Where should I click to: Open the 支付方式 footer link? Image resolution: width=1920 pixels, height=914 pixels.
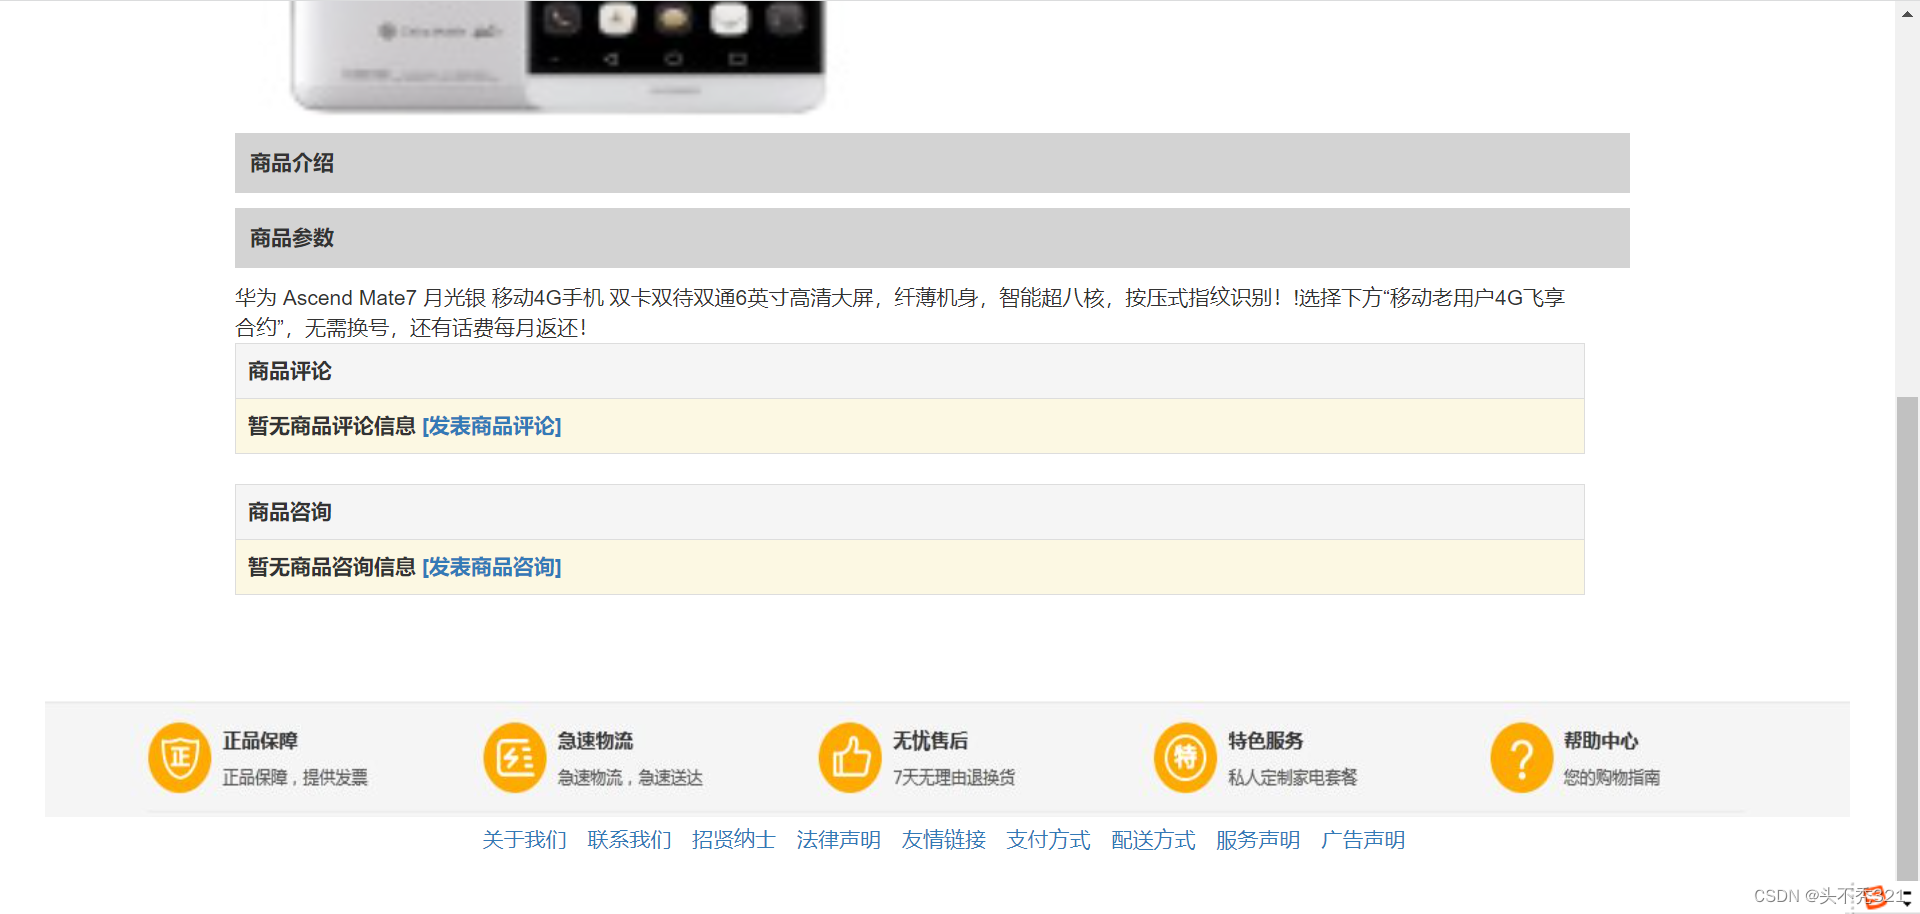(x=1049, y=840)
